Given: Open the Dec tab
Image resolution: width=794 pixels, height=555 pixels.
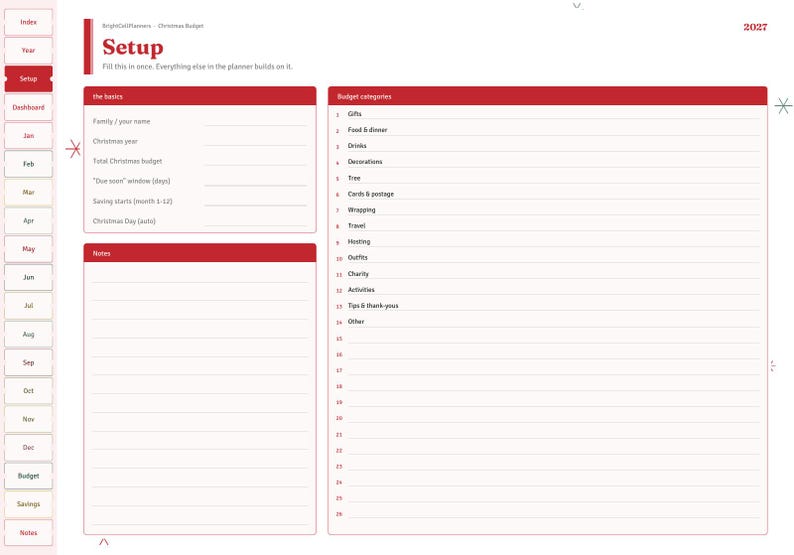Looking at the screenshot, I should coord(28,448).
